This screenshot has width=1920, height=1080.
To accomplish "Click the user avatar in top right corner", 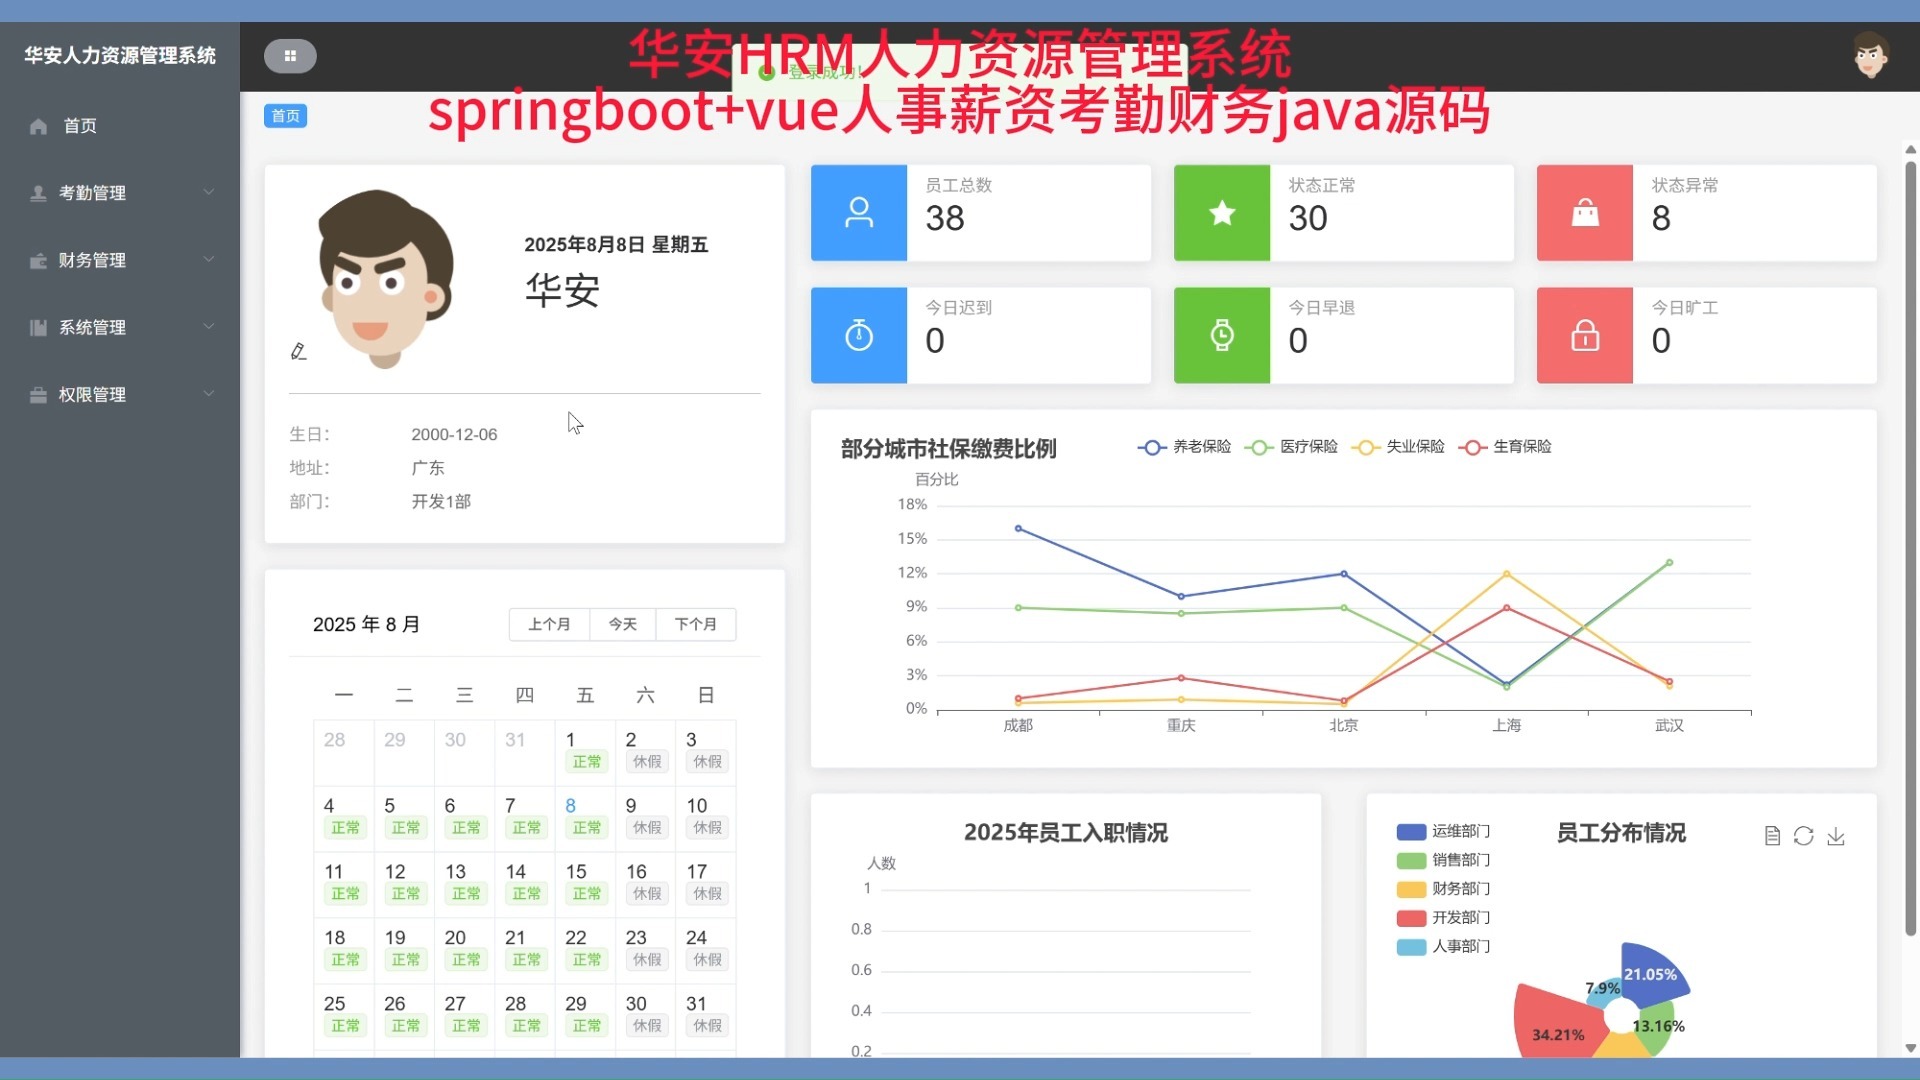I will coord(1870,56).
